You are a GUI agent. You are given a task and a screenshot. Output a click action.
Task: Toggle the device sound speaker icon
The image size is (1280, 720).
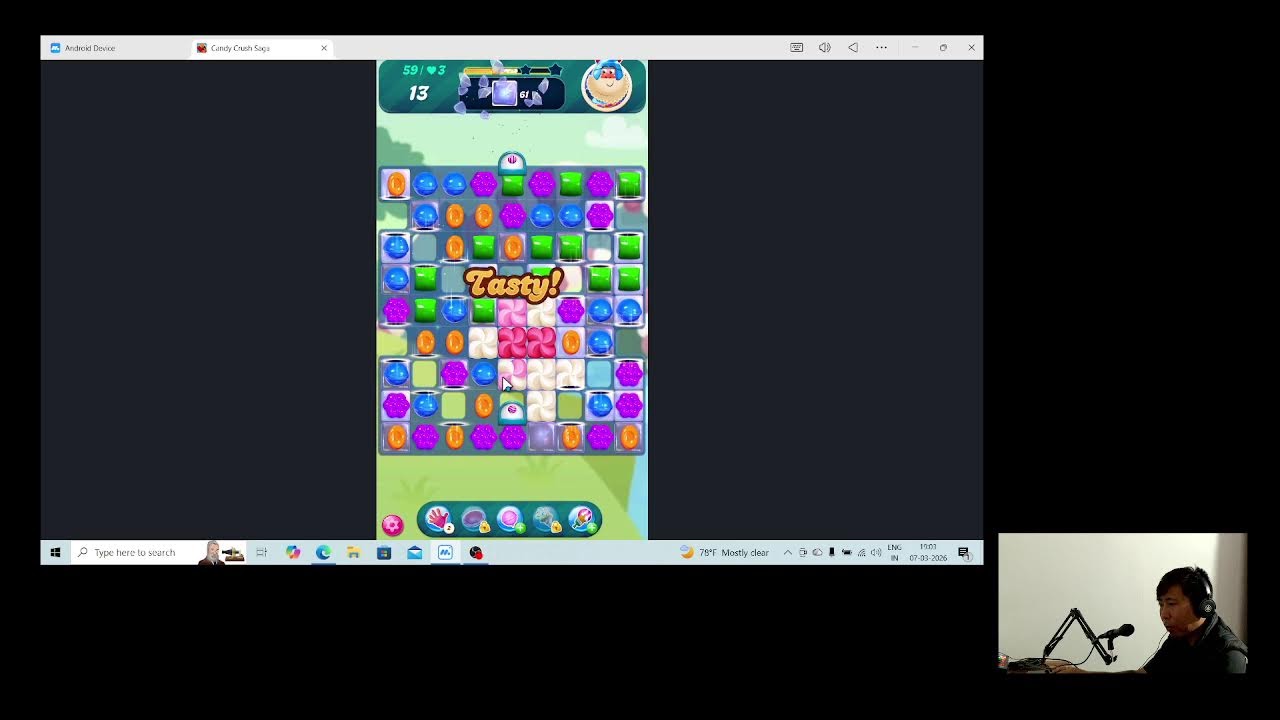pyautogui.click(x=824, y=47)
